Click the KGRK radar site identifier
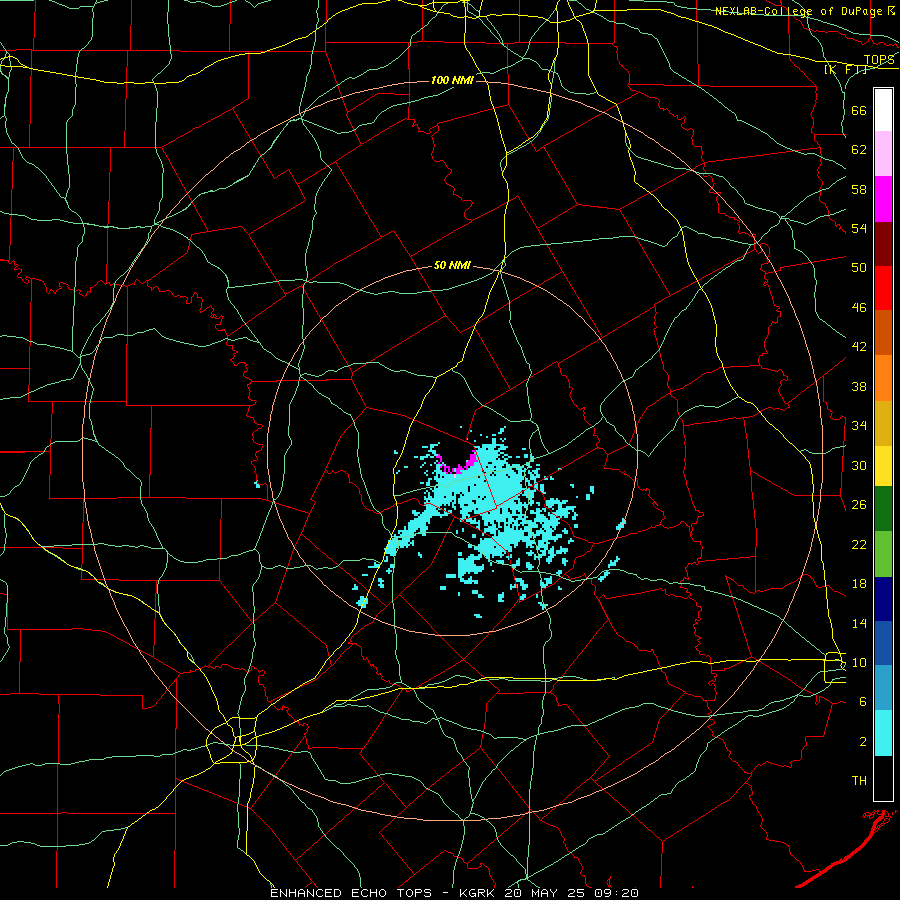The height and width of the screenshot is (900, 900). pyautogui.click(x=478, y=893)
